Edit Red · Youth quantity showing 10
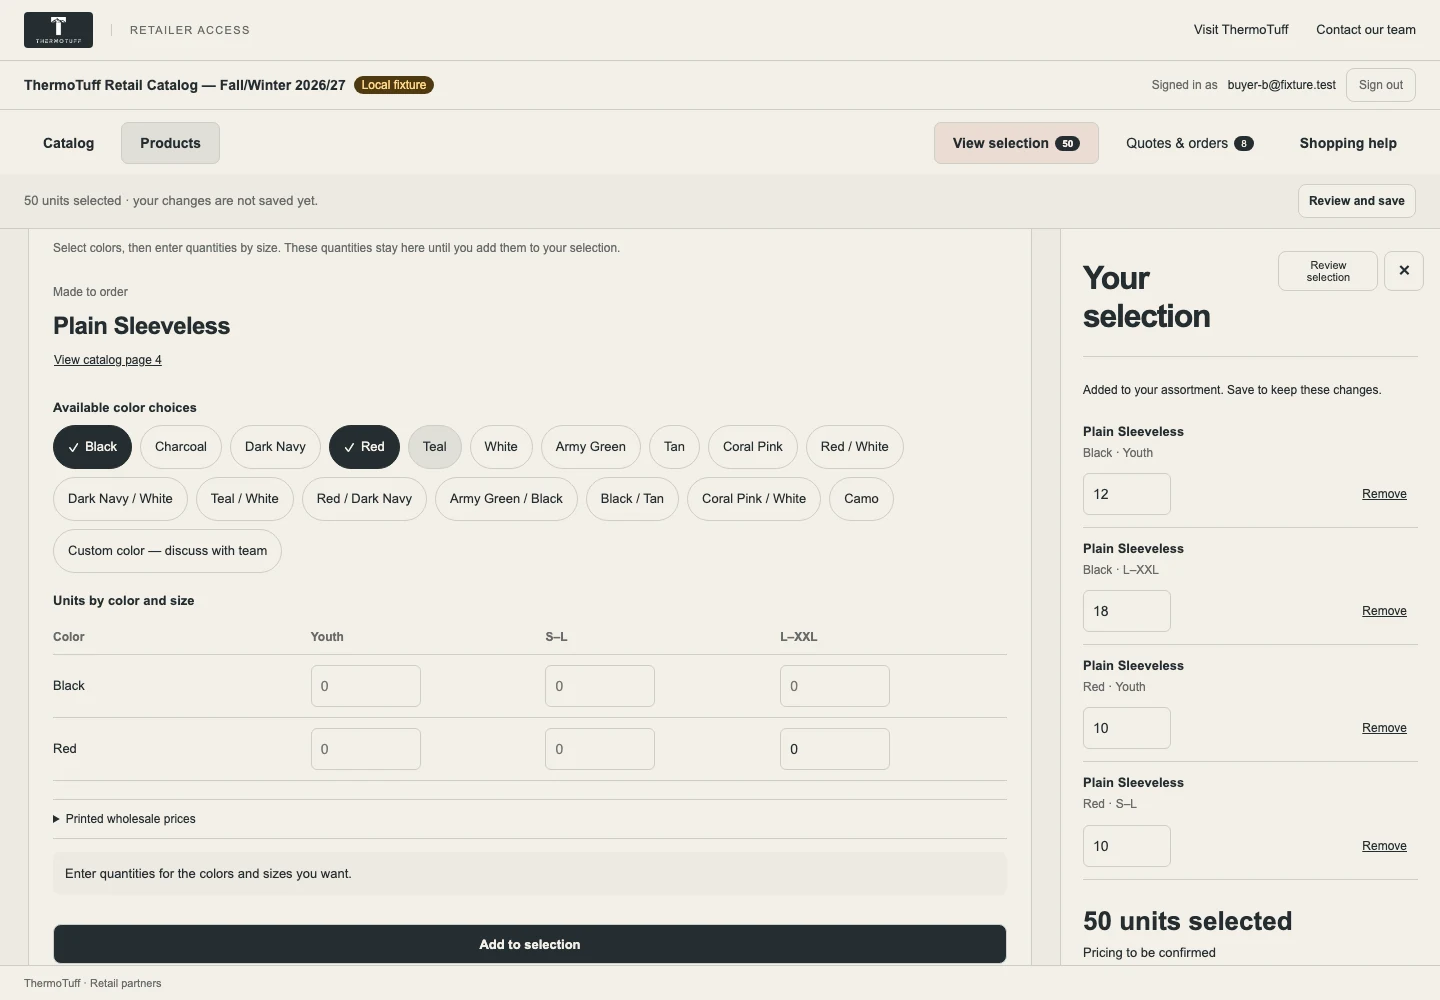Viewport: 1440px width, 1000px height. [x=1127, y=728]
